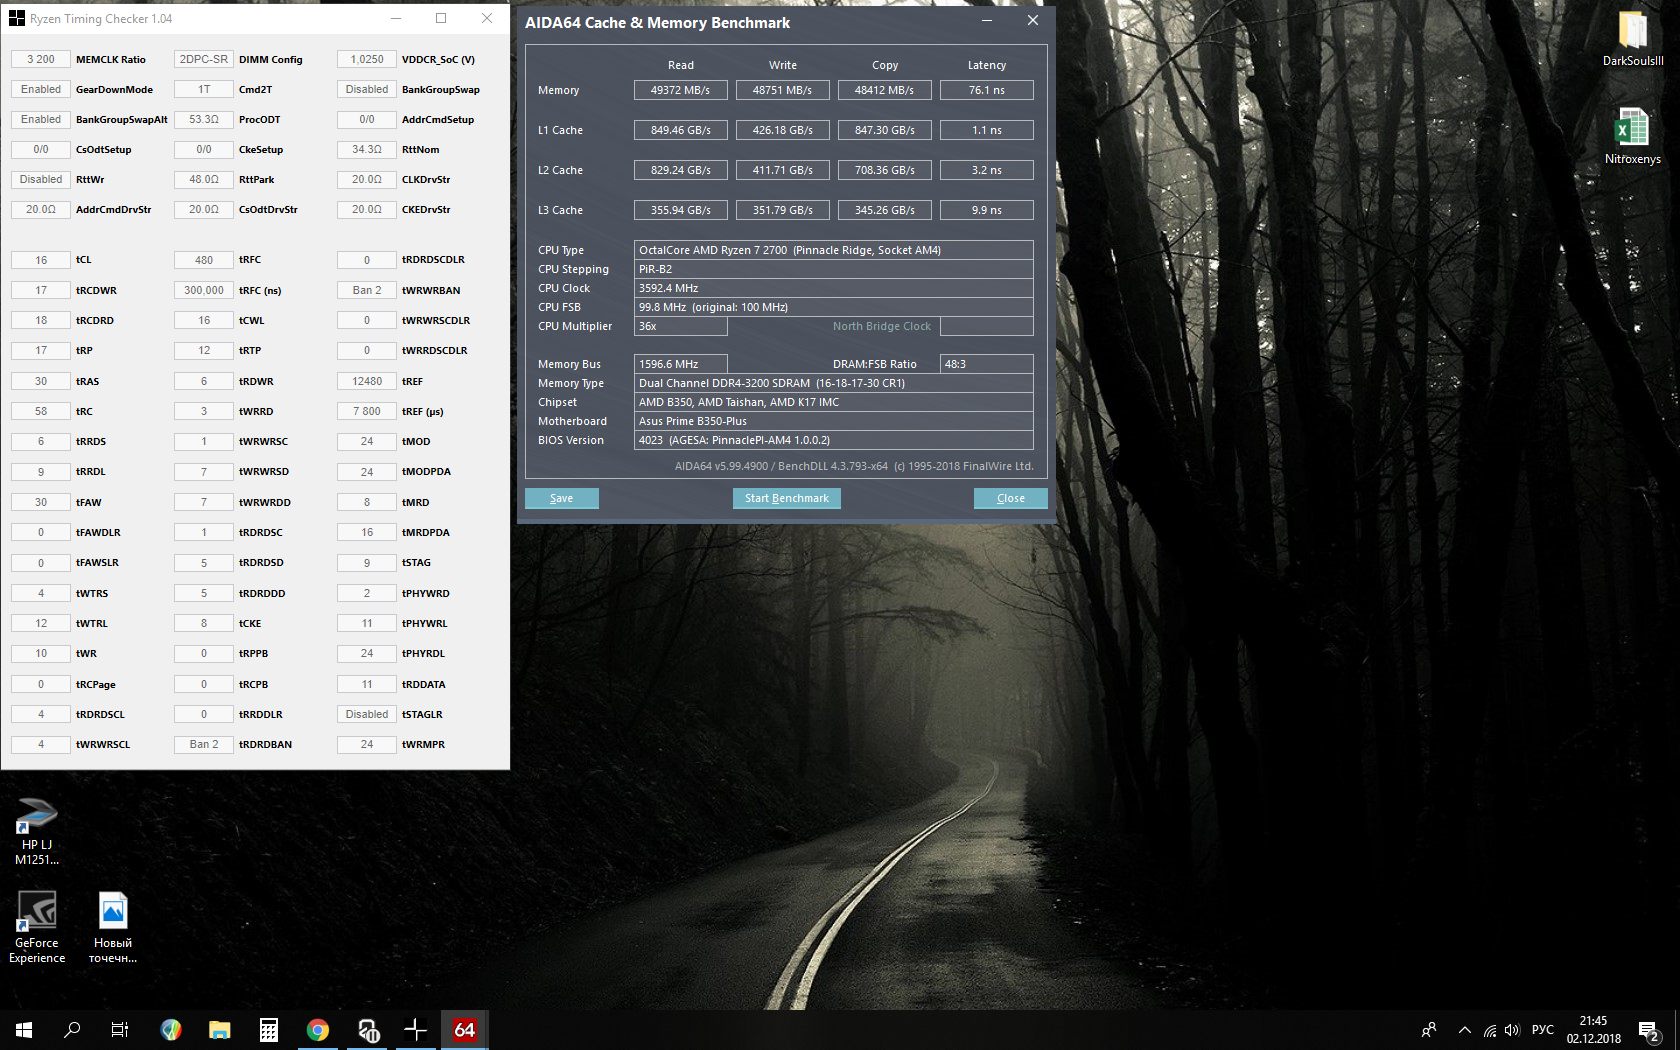1680x1050 pixels.
Task: Open the clock and calendar flyout
Action: [1594, 1030]
